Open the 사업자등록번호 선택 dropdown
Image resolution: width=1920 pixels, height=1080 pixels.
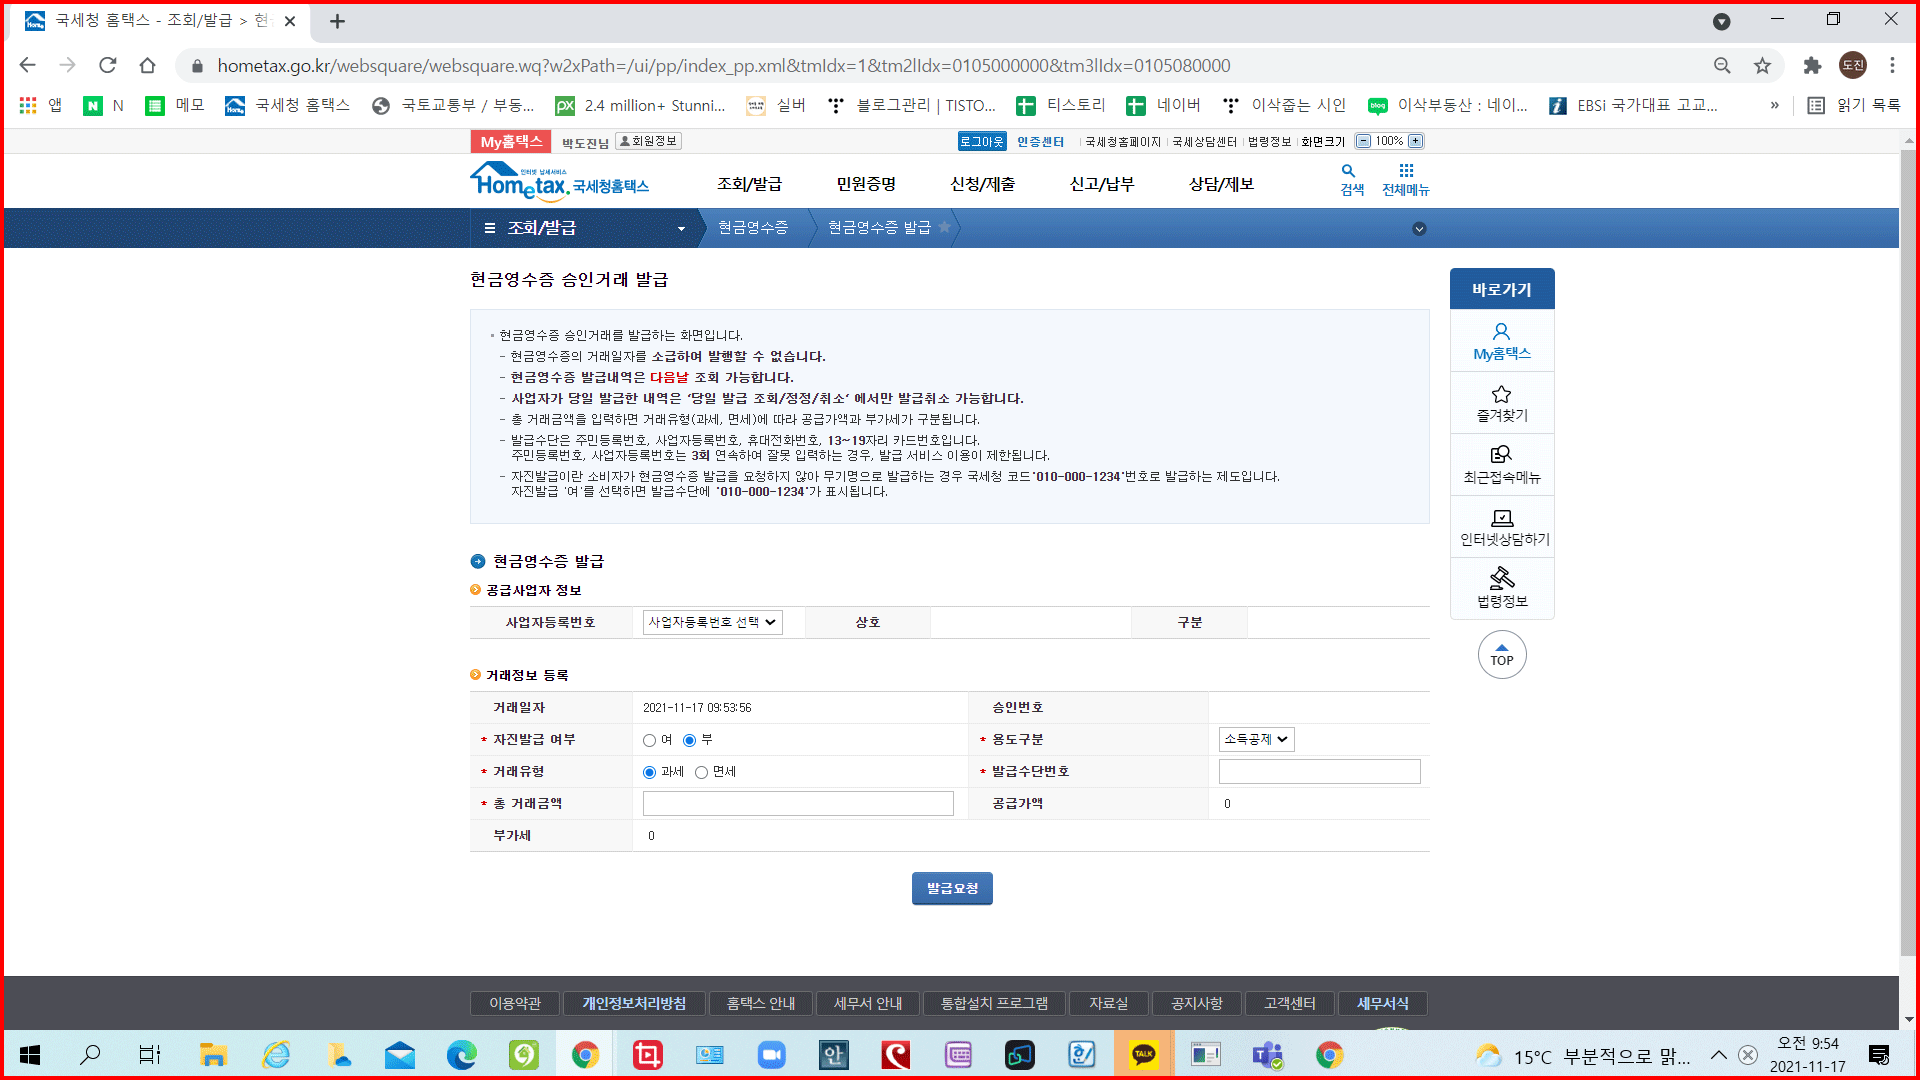tap(712, 623)
